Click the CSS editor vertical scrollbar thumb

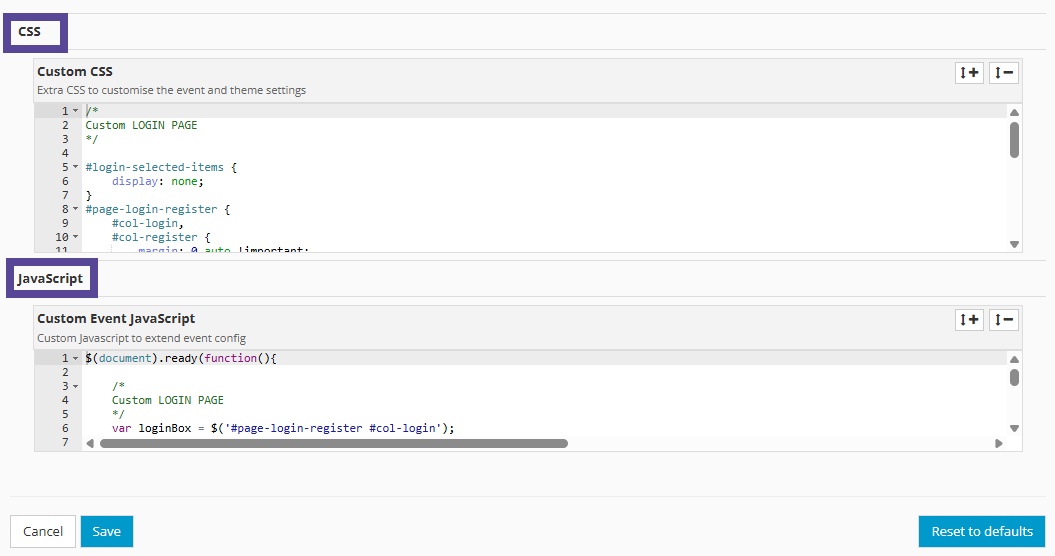click(1014, 140)
